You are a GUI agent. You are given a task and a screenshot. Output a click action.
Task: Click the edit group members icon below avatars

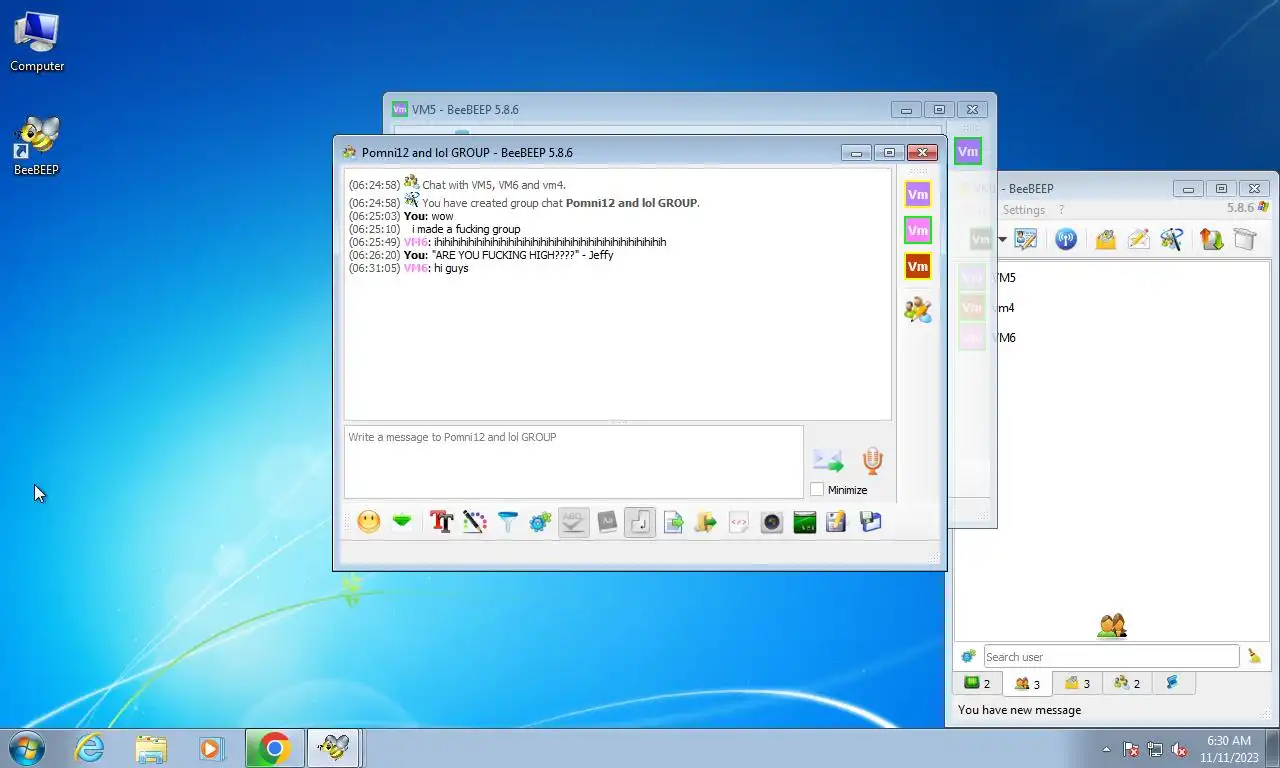coord(918,309)
